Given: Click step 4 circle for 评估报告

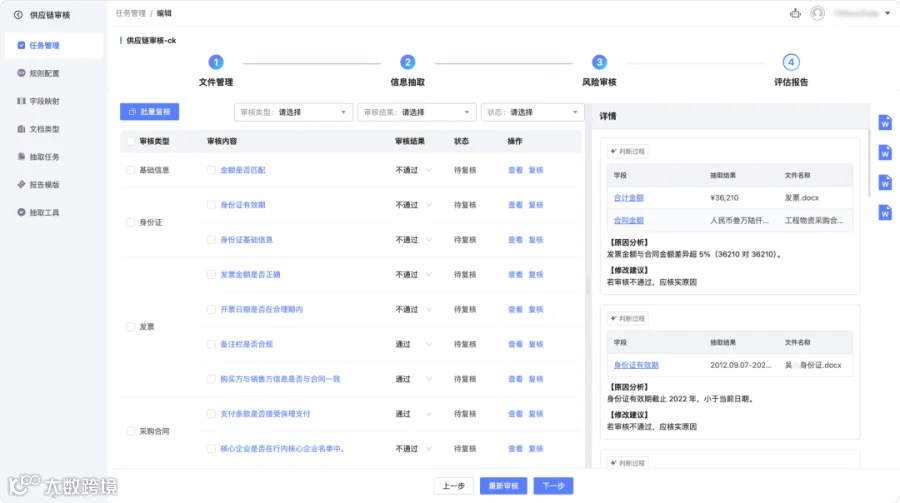Looking at the screenshot, I should point(791,62).
